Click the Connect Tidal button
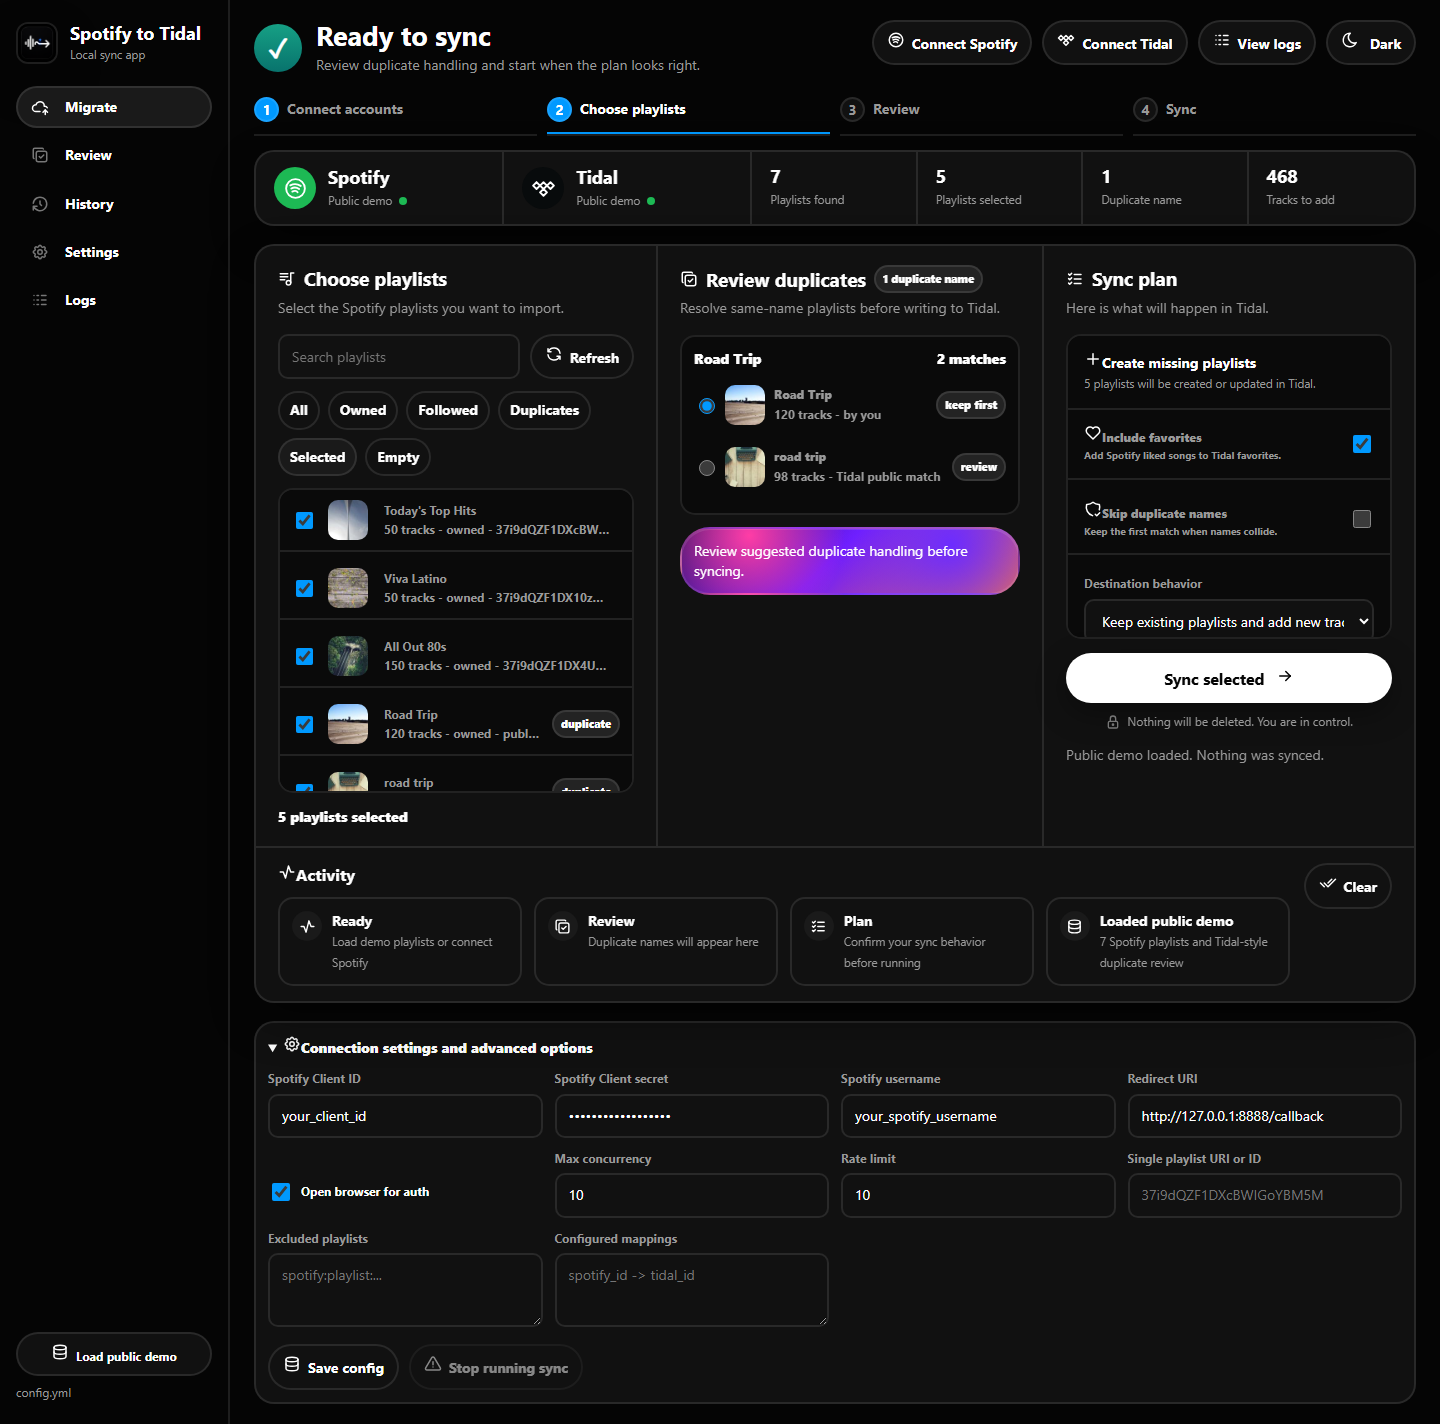1440x1424 pixels. point(1115,43)
